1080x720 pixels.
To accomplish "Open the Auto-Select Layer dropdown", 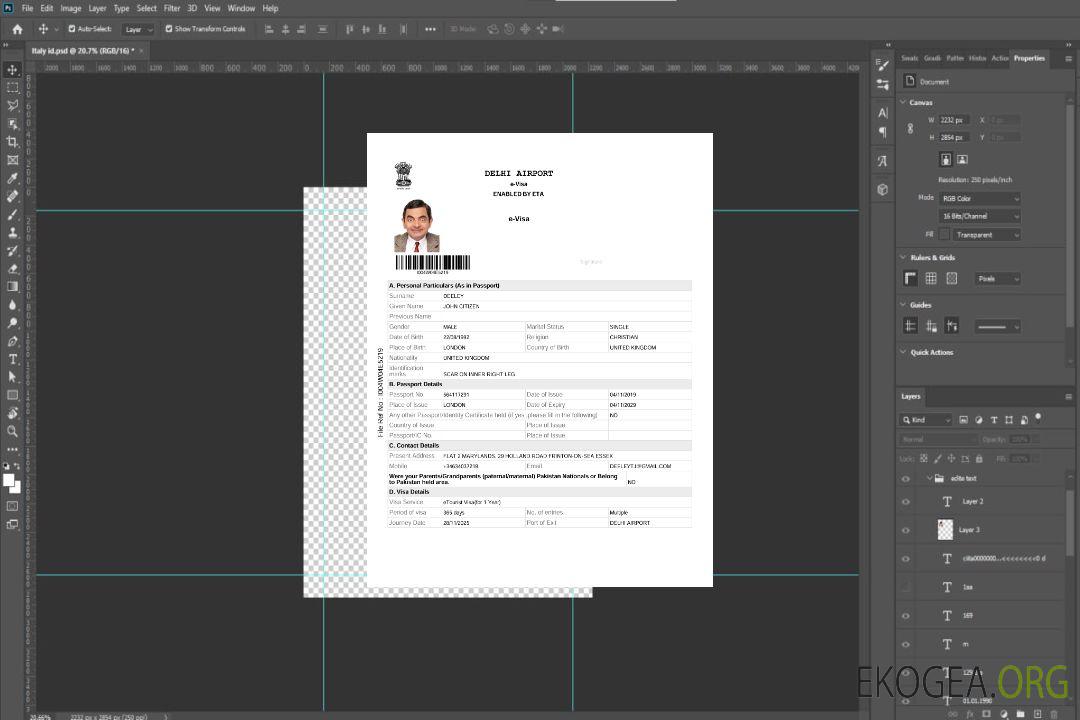I will (138, 29).
